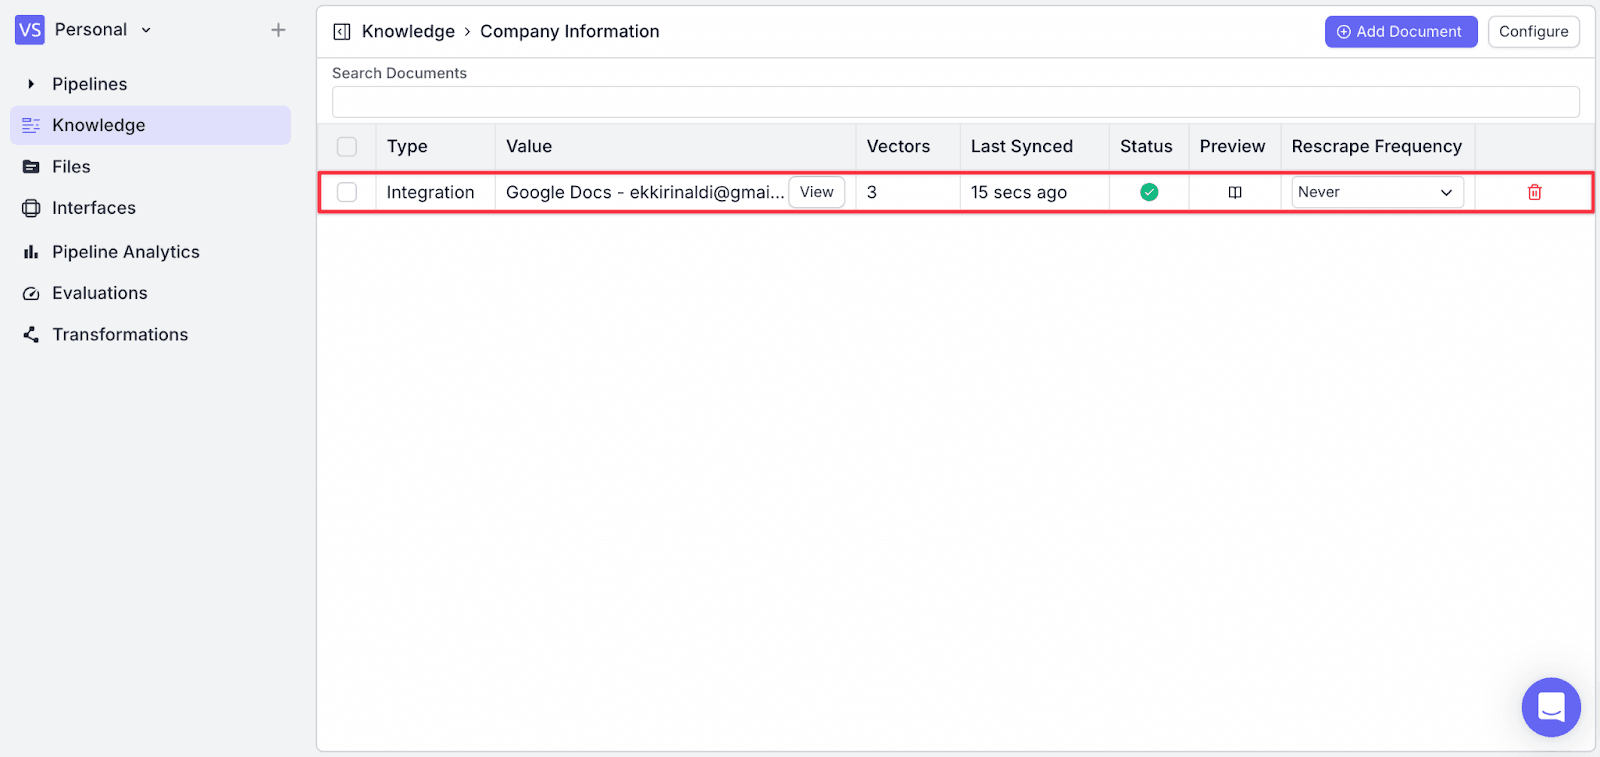Image resolution: width=1600 pixels, height=757 pixels.
Task: Collapse sidebar using panel toggle icon
Action: pyautogui.click(x=342, y=32)
